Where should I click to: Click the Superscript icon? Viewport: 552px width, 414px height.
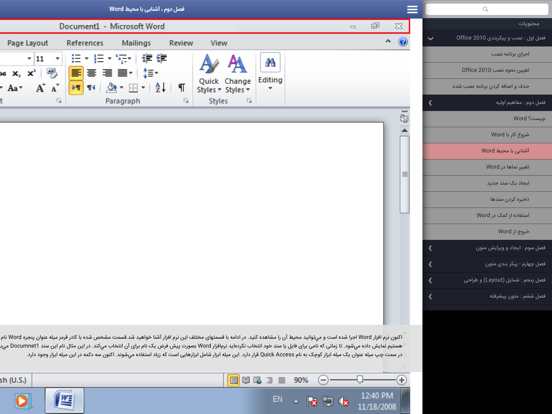tap(32, 73)
